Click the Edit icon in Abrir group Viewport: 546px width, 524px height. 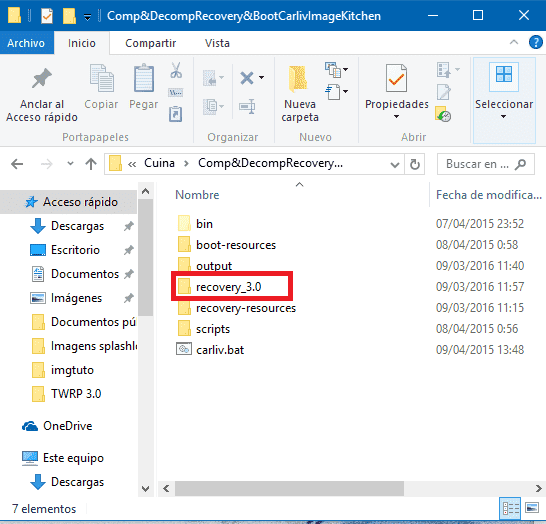444,92
